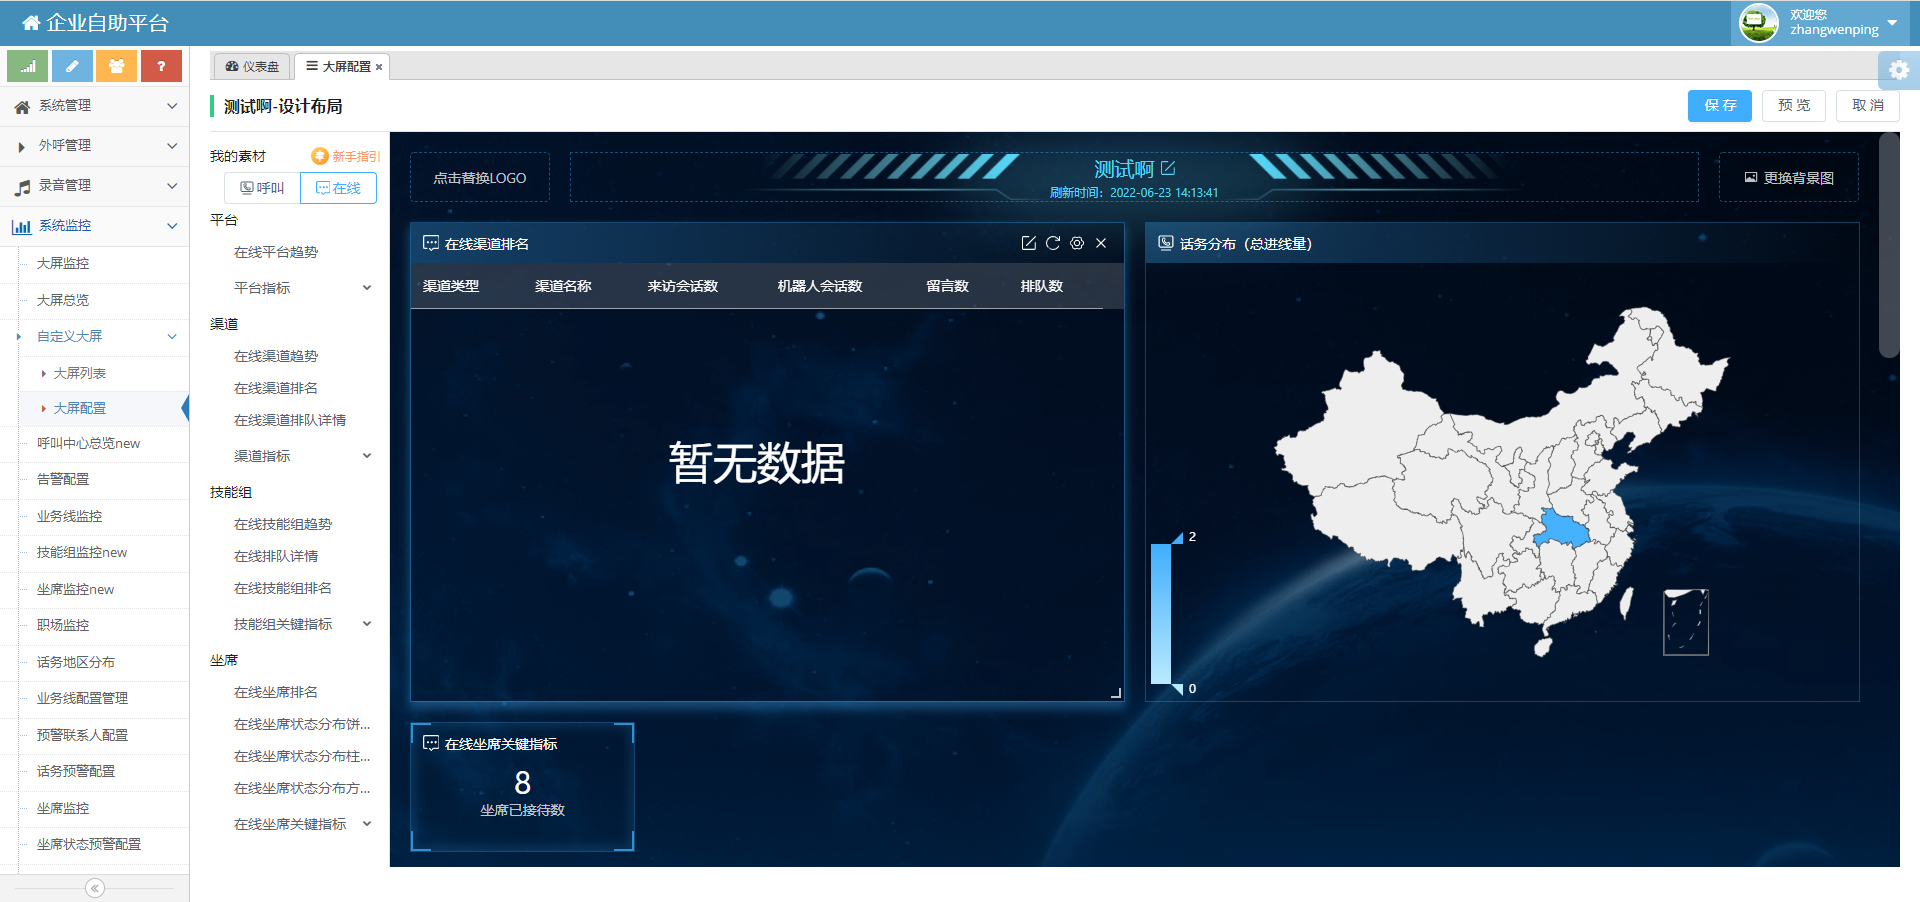The image size is (1920, 902).
Task: Collapse the sidebar with bottom arrow icon
Action: [x=95, y=888]
